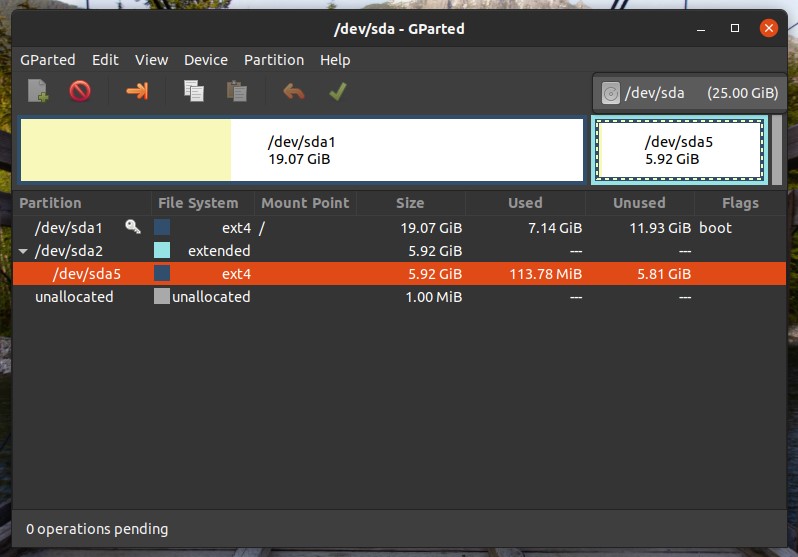This screenshot has width=798, height=557.
Task: Open the GParted menu
Action: (x=47, y=60)
